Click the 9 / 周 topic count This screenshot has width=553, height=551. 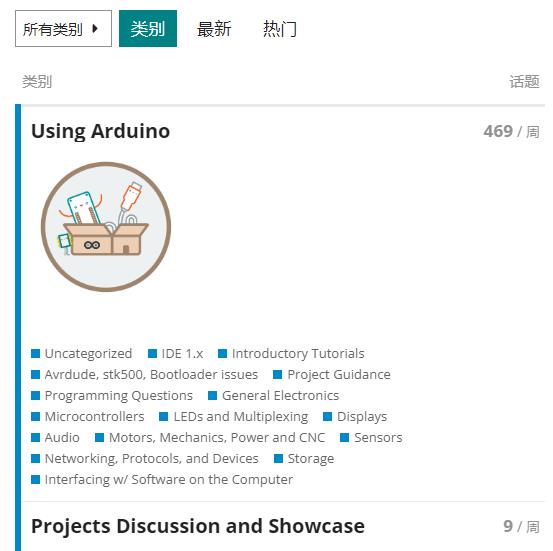click(521, 527)
